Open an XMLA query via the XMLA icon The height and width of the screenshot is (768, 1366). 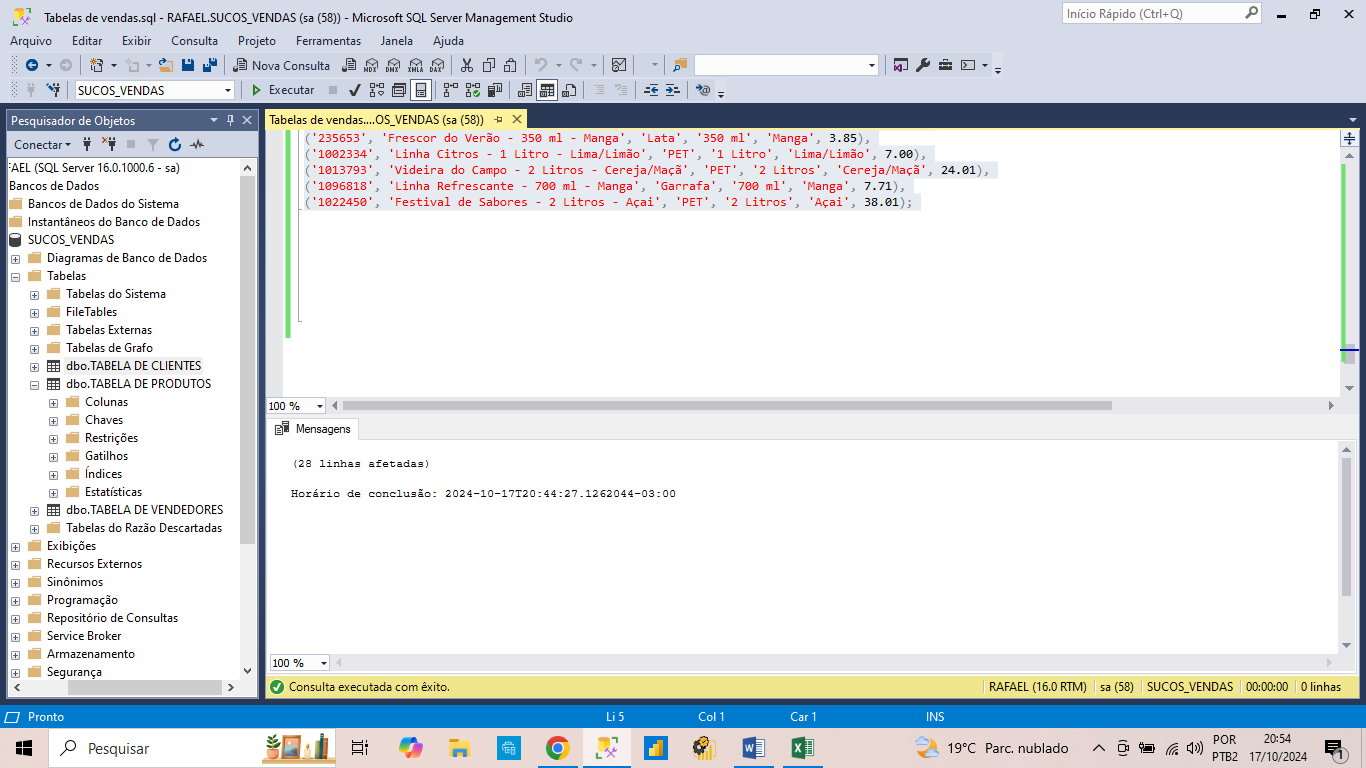415,65
